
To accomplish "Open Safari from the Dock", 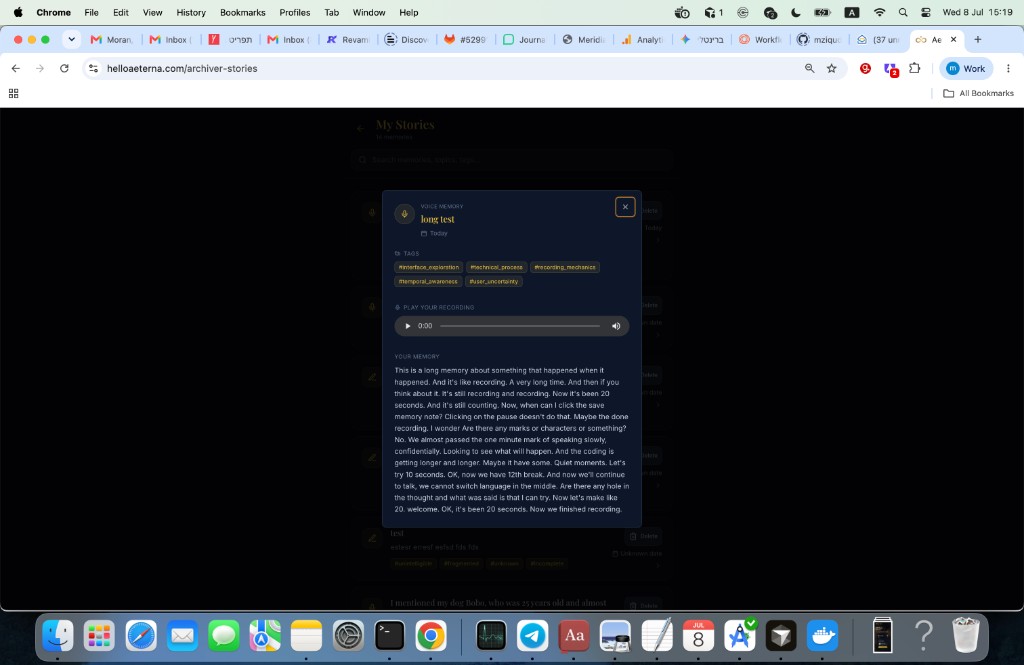I will 140,636.
